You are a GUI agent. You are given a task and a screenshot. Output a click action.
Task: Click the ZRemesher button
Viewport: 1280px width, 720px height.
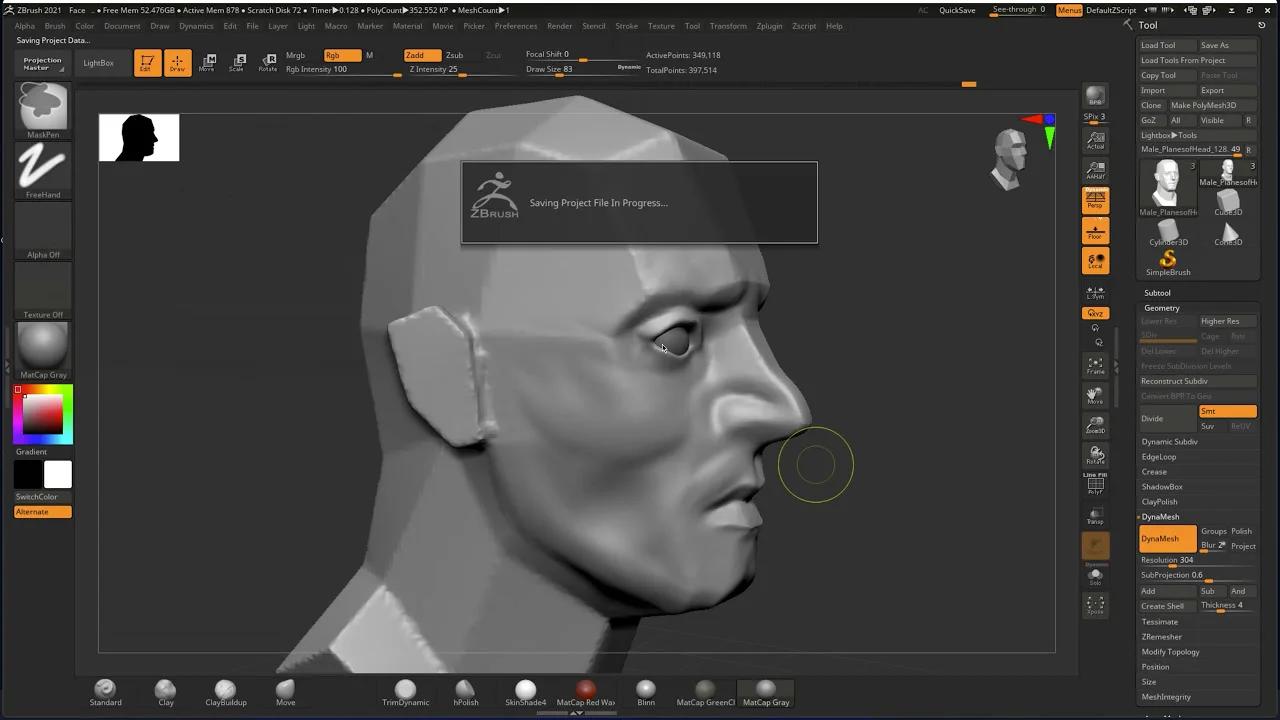click(1161, 636)
